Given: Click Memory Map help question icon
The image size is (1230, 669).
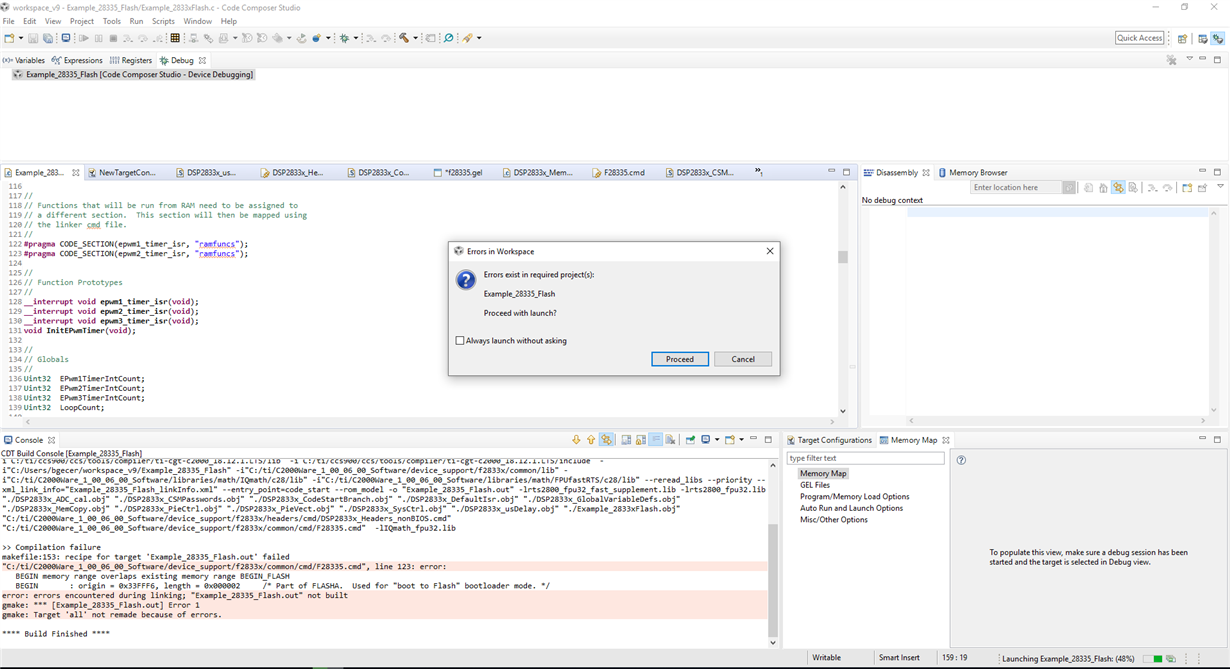Looking at the screenshot, I should click(961, 460).
